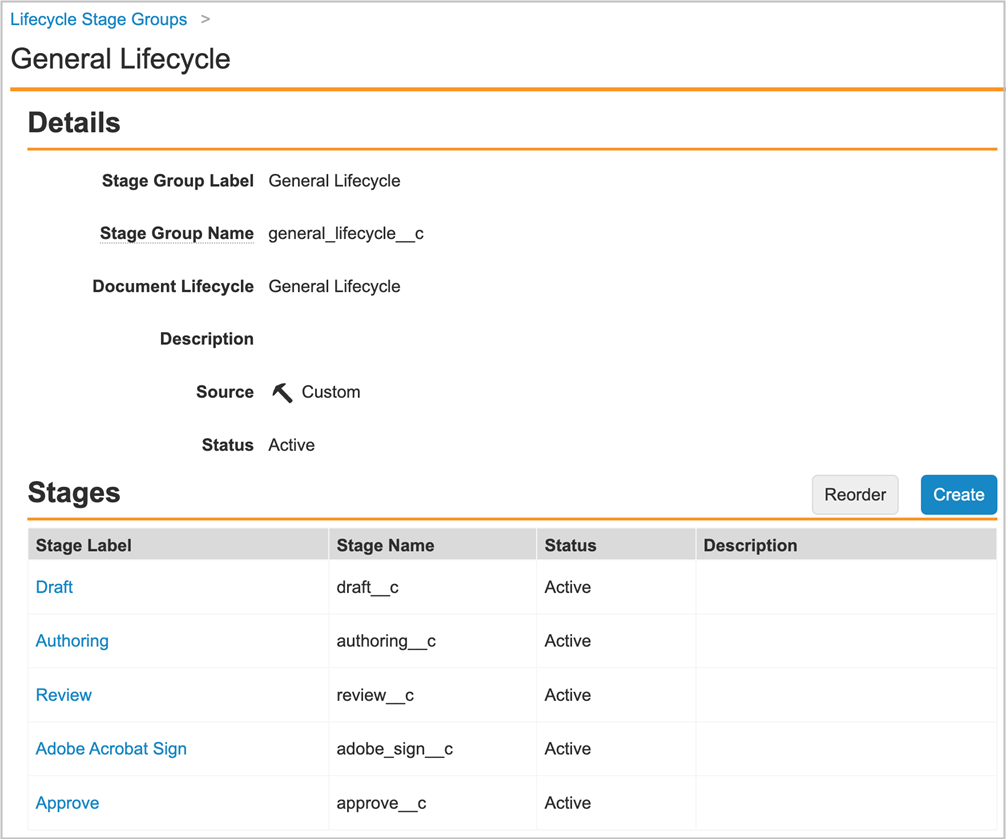Click the Stage Group Name field label
1006x839 pixels.
pos(177,234)
